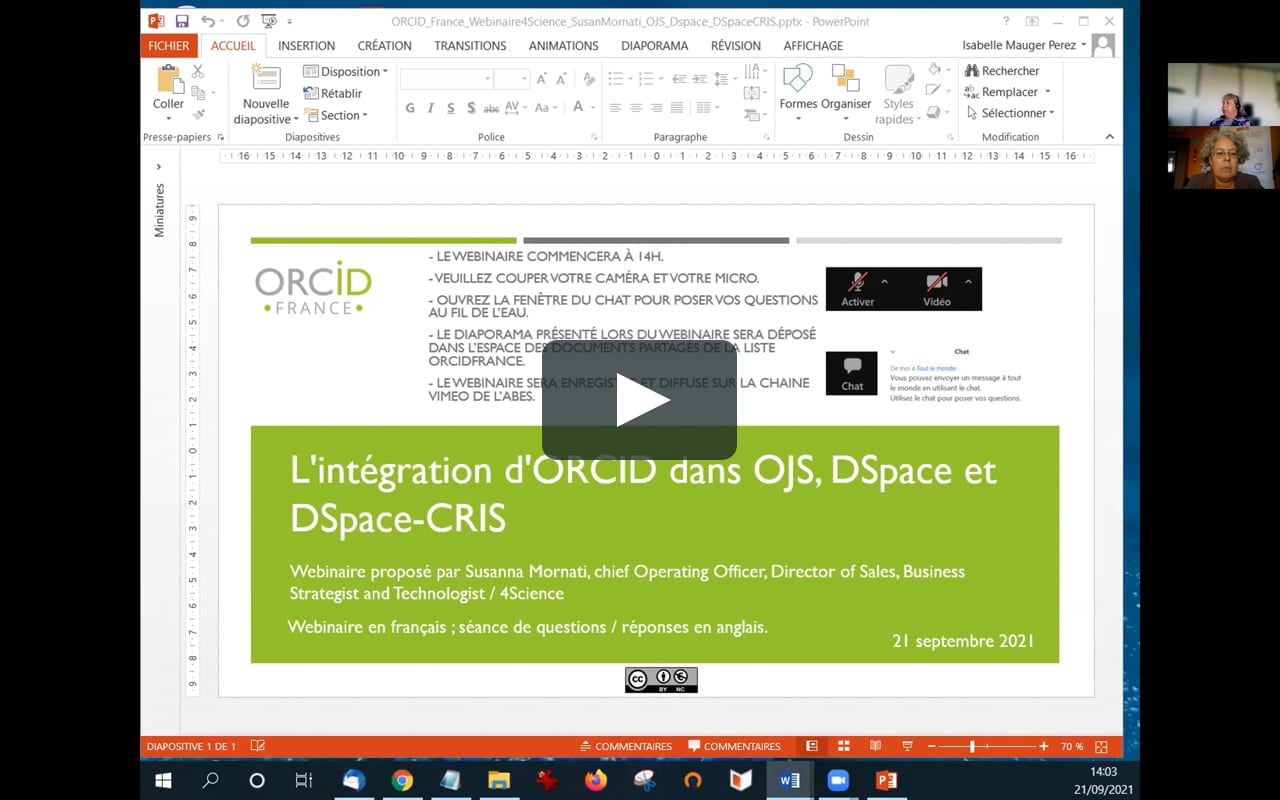The height and width of the screenshot is (800, 1280).
Task: Click the zoom slider handle in status bar
Action: pyautogui.click(x=970, y=746)
